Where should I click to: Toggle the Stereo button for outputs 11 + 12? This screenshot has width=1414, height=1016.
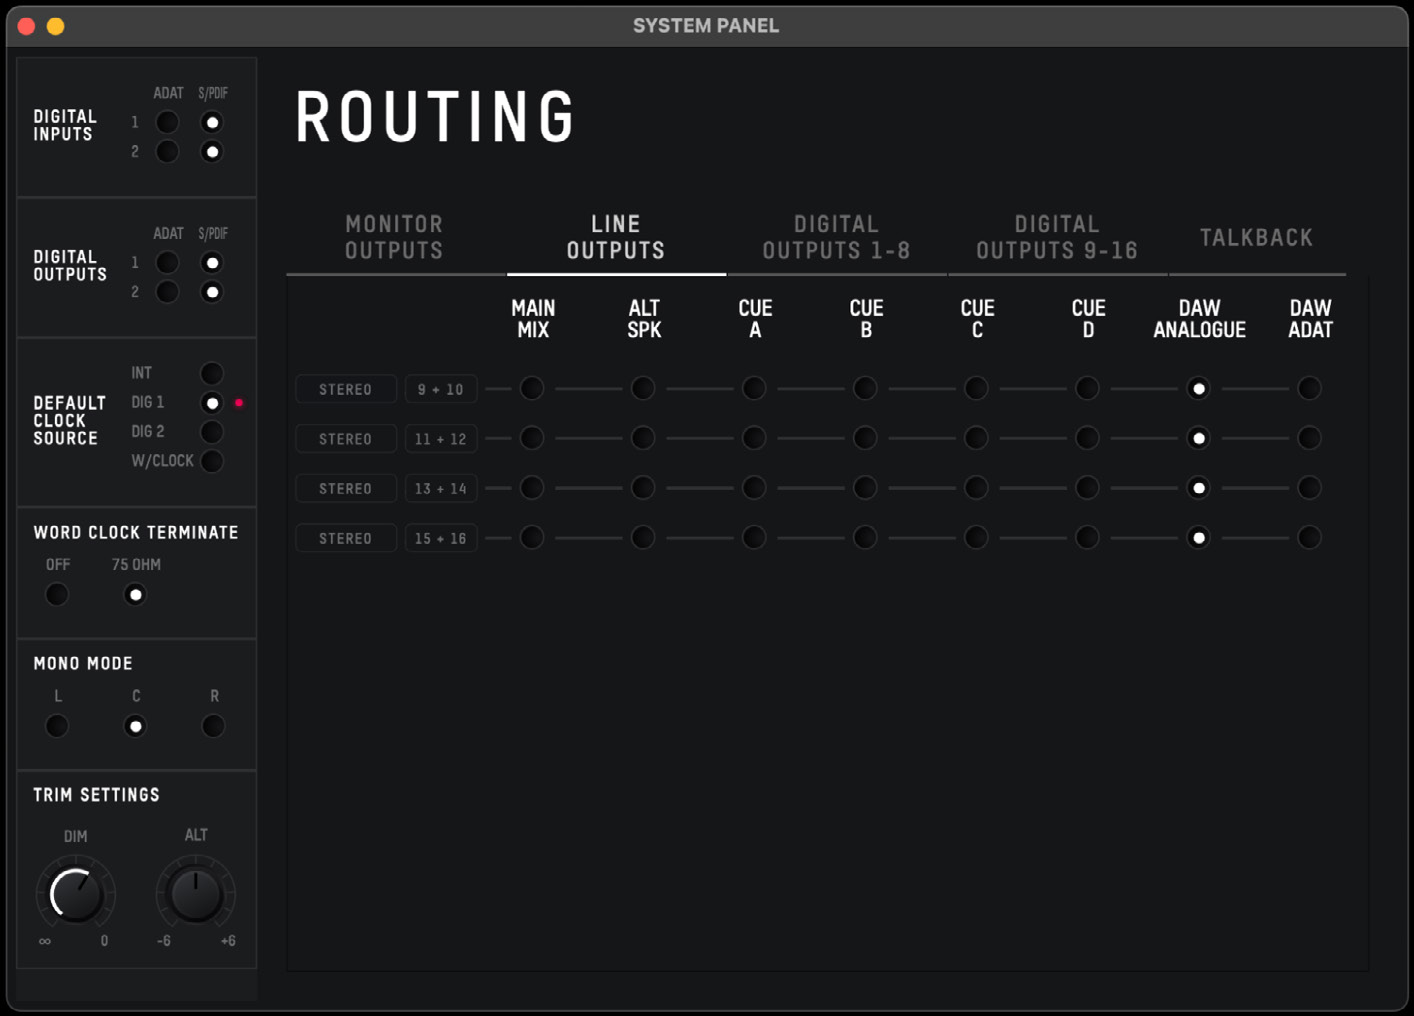coord(346,439)
